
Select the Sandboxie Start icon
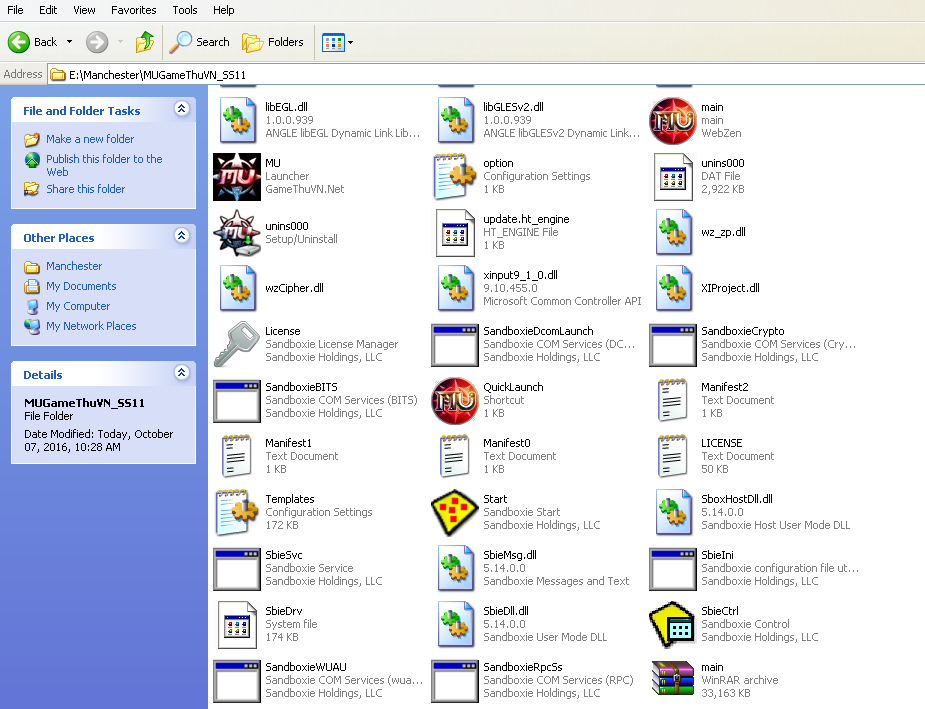pyautogui.click(x=455, y=513)
